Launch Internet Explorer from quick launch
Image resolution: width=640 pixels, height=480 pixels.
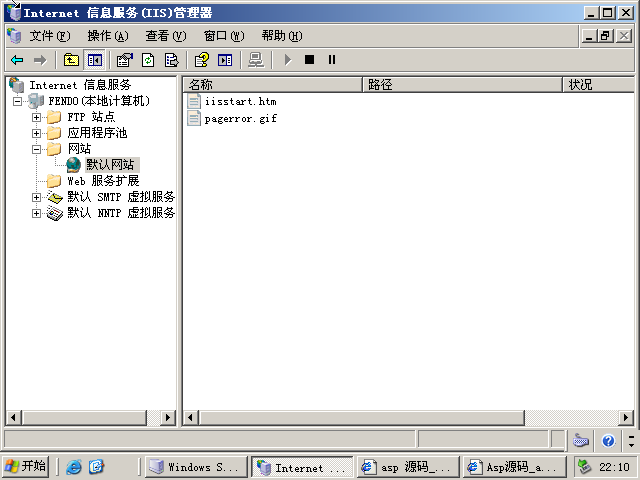[74, 467]
